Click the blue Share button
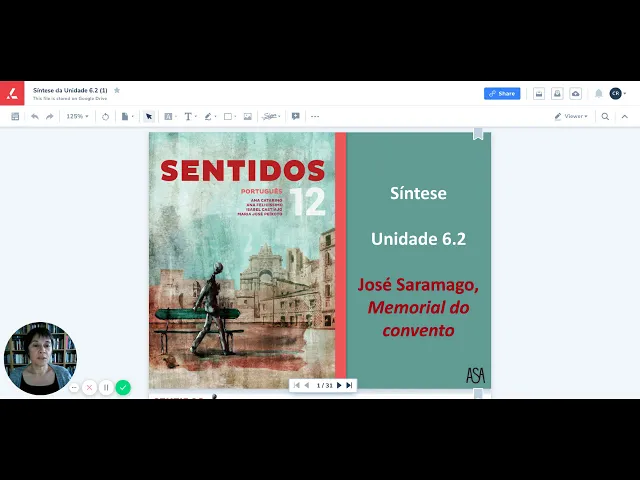640x480 pixels. point(502,93)
